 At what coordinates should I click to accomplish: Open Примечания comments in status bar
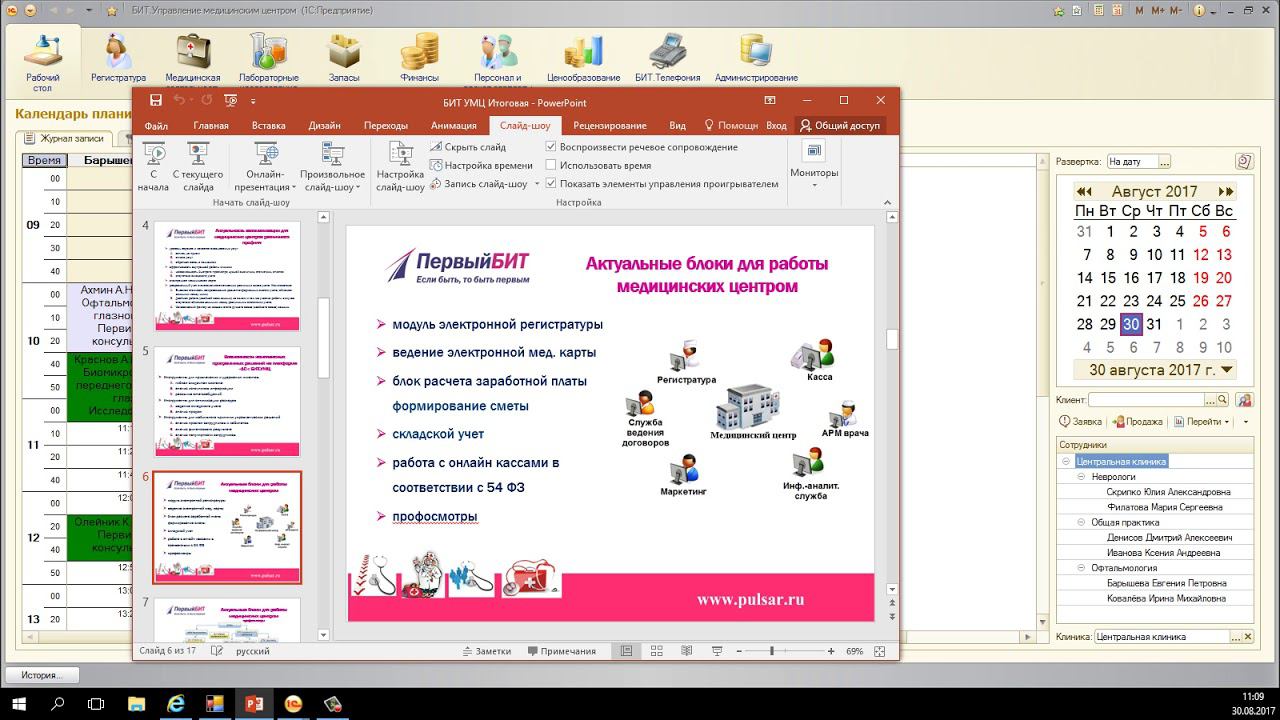click(x=561, y=651)
